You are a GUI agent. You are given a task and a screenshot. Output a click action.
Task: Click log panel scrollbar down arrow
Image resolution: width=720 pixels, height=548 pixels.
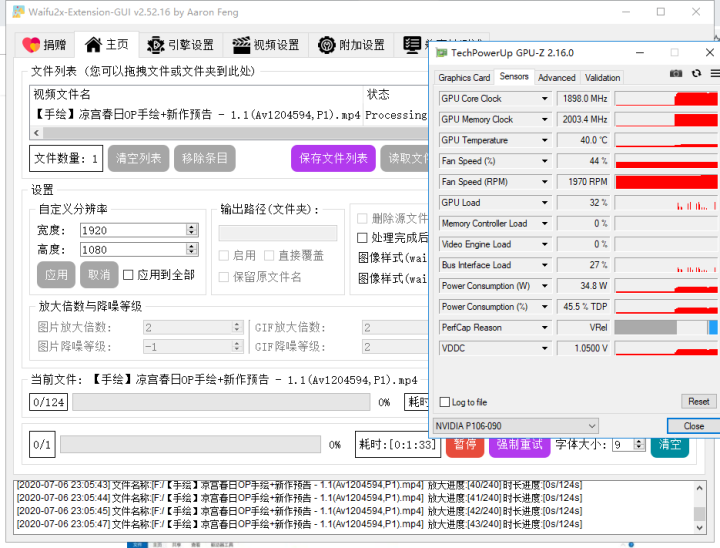click(x=699, y=528)
